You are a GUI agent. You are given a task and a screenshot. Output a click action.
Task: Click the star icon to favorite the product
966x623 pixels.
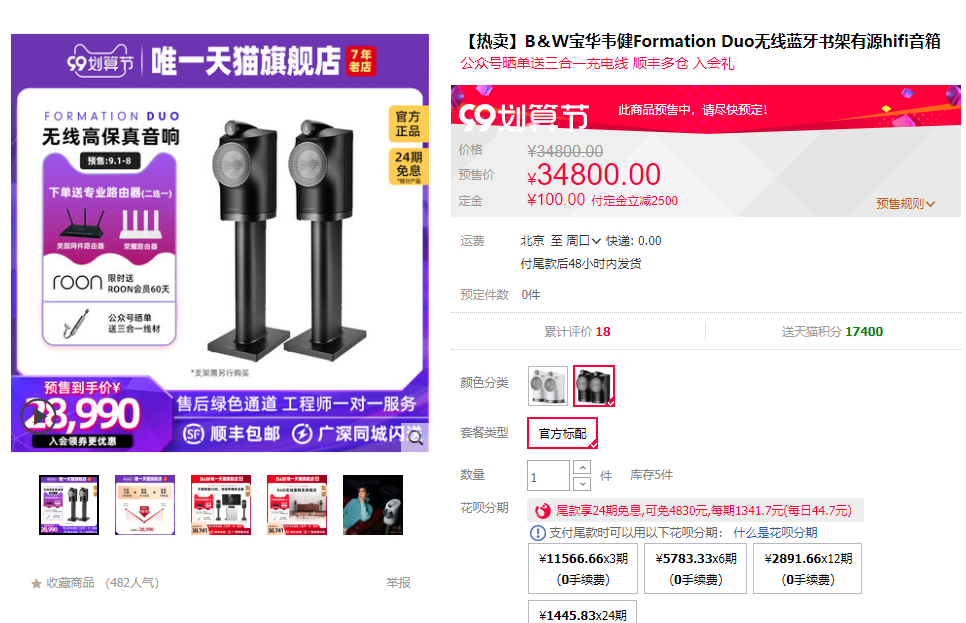[36, 583]
